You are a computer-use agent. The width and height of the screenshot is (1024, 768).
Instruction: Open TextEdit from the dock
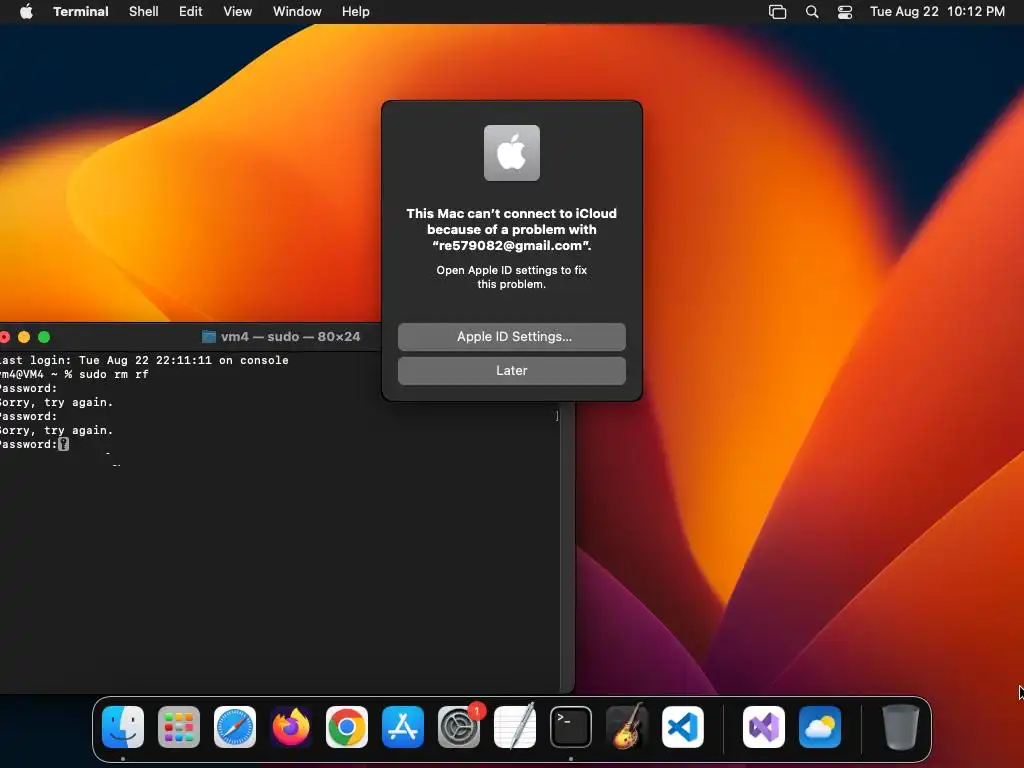(515, 726)
